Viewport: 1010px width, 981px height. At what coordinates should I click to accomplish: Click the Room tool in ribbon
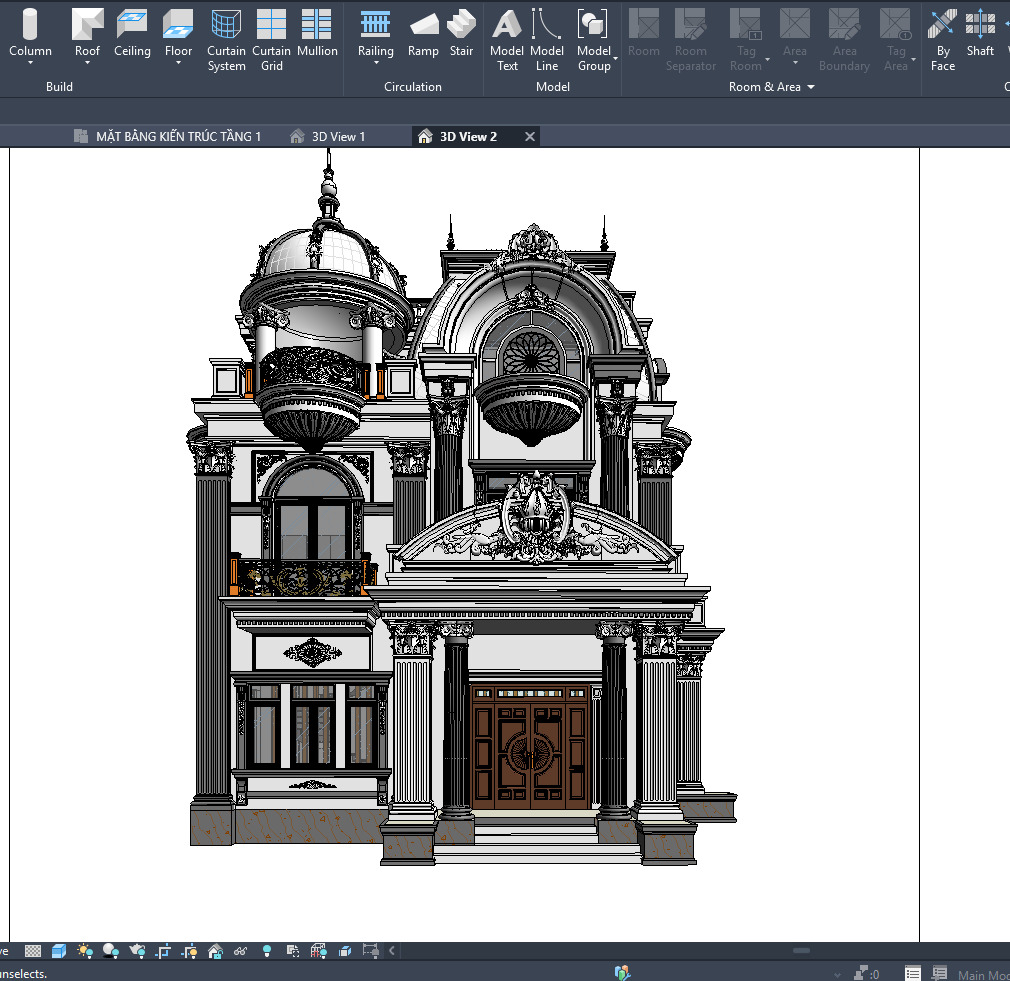[643, 33]
